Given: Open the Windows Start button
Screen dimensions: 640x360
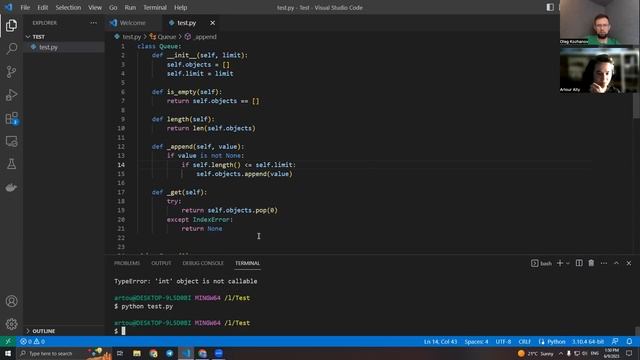Looking at the screenshot, I should (8, 353).
